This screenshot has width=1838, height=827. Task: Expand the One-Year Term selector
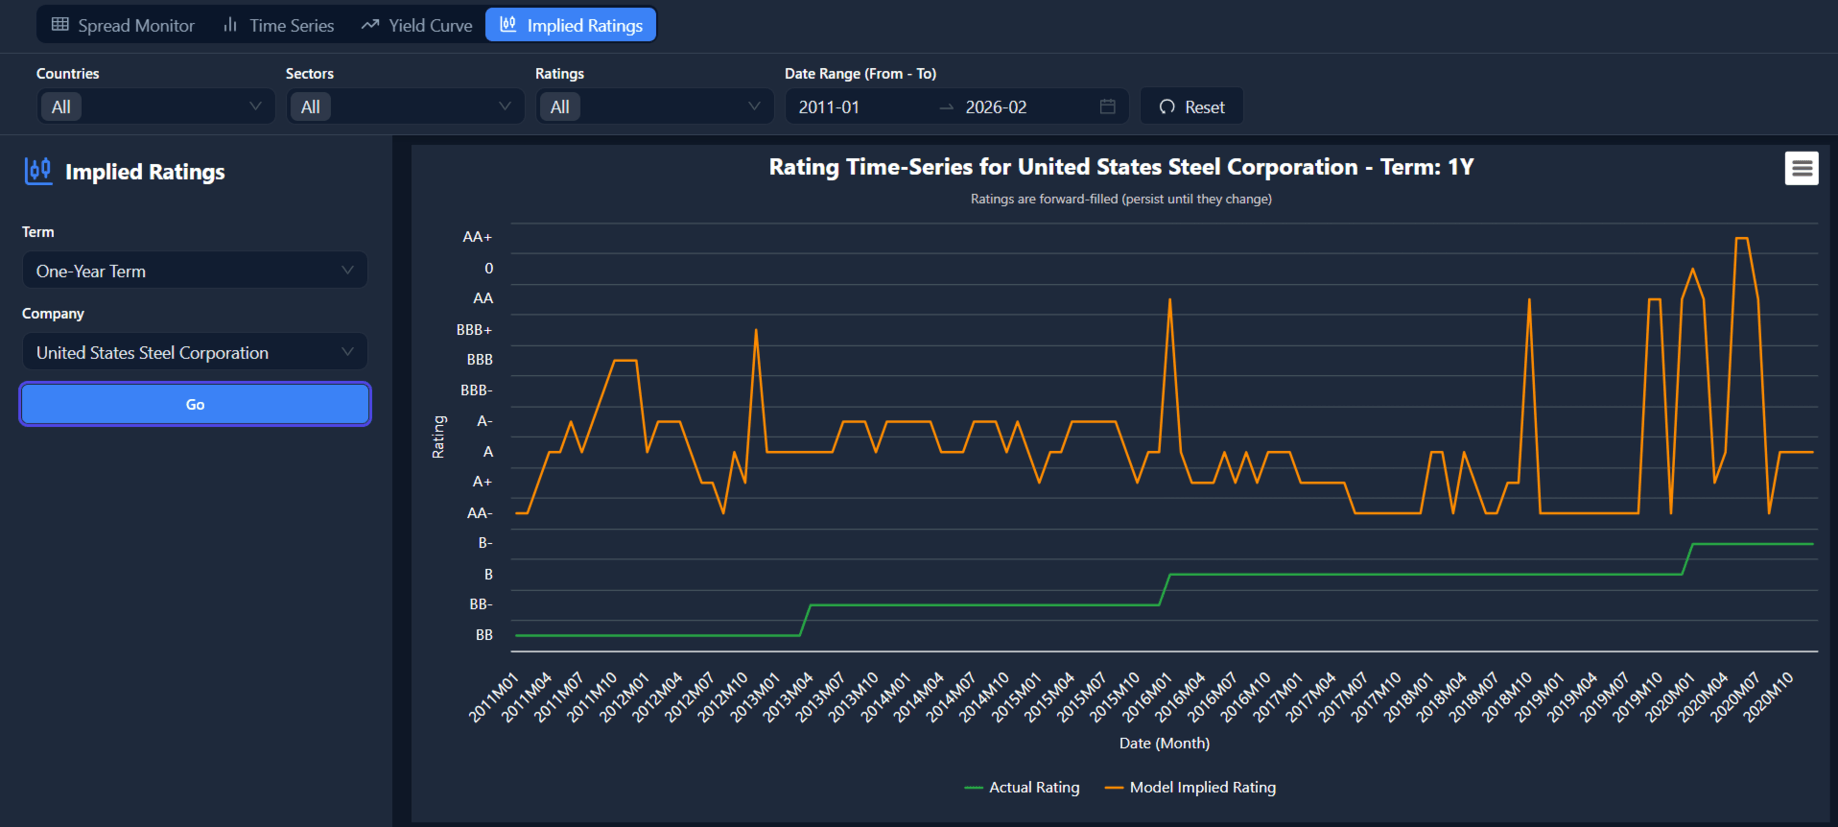[194, 271]
